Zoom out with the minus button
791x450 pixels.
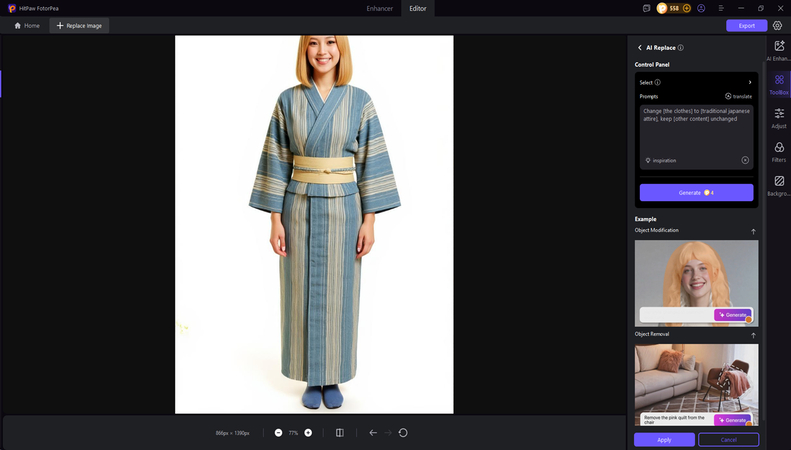click(x=279, y=433)
